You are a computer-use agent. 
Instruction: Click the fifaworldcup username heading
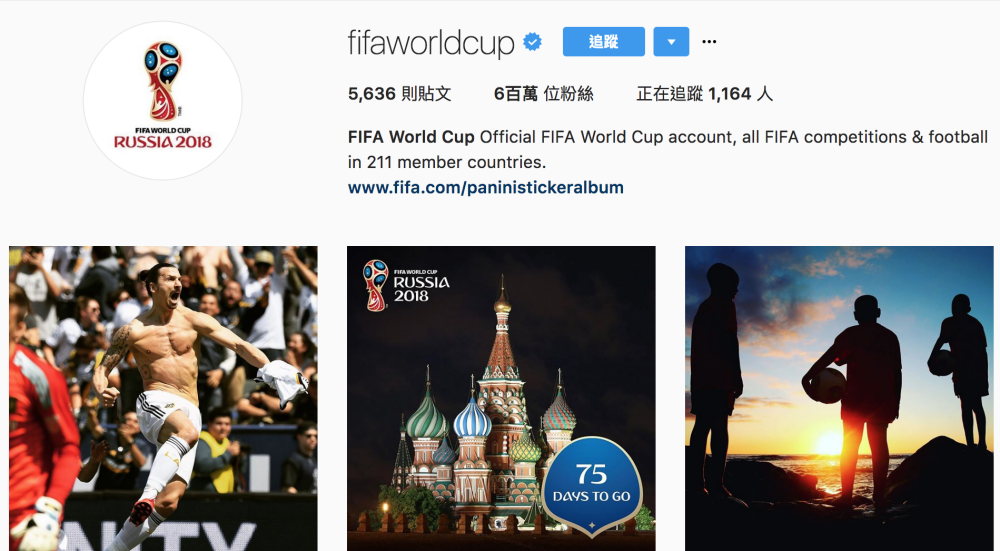coord(430,43)
